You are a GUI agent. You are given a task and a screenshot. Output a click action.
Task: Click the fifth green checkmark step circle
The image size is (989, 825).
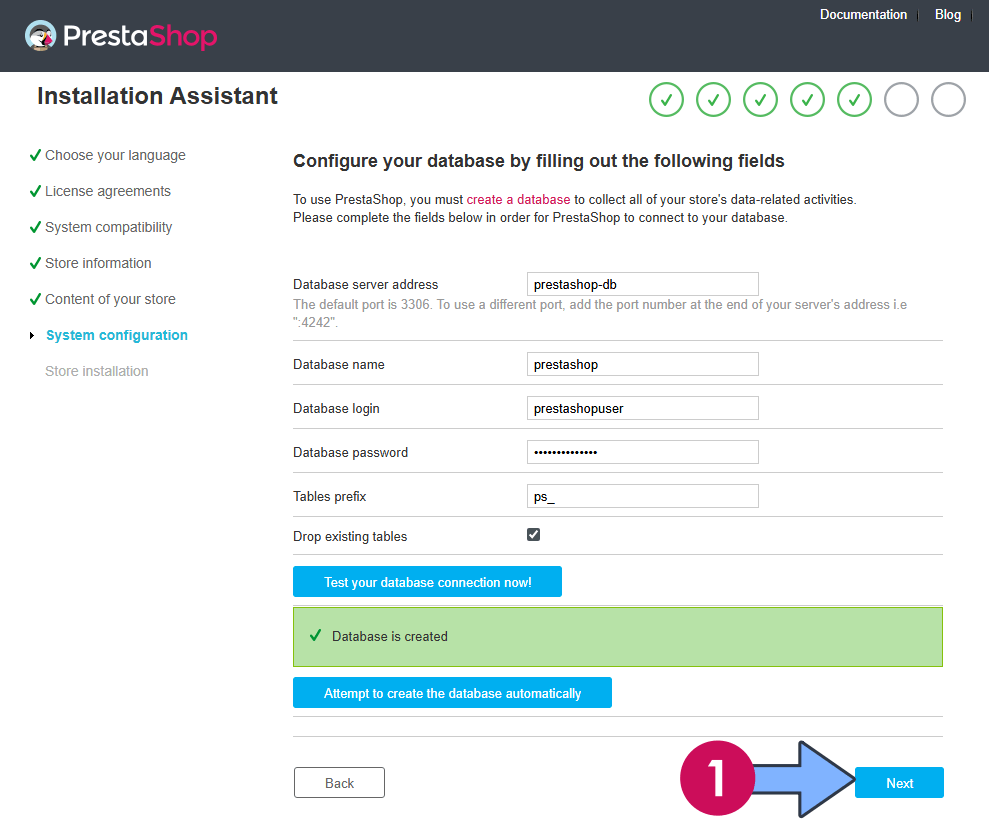pos(854,100)
